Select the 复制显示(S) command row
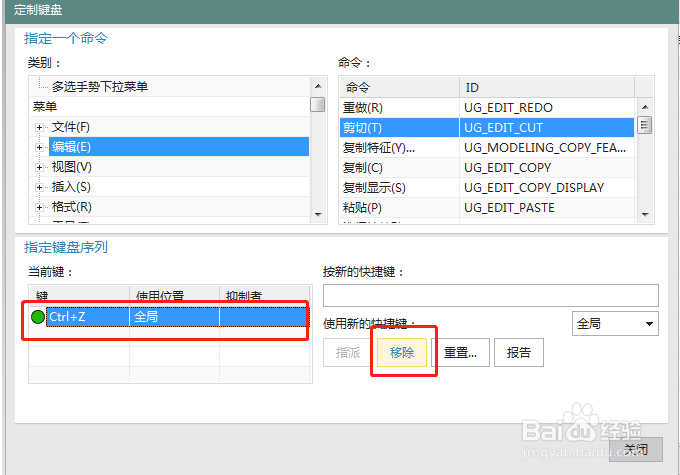Viewport: 680px width, 475px height. (487, 187)
